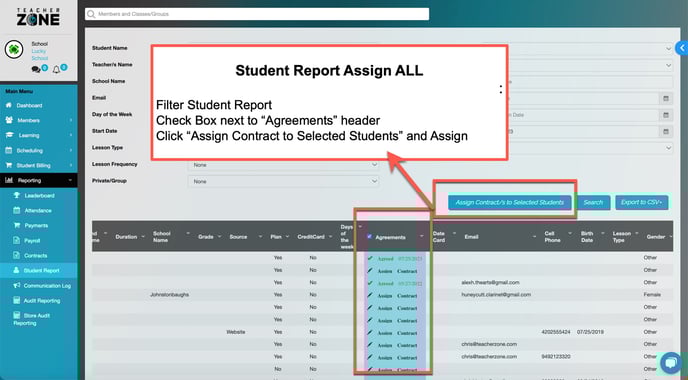Expand the blue side panel arrow
Image resolution: width=688 pixels, height=380 pixels.
682,48
